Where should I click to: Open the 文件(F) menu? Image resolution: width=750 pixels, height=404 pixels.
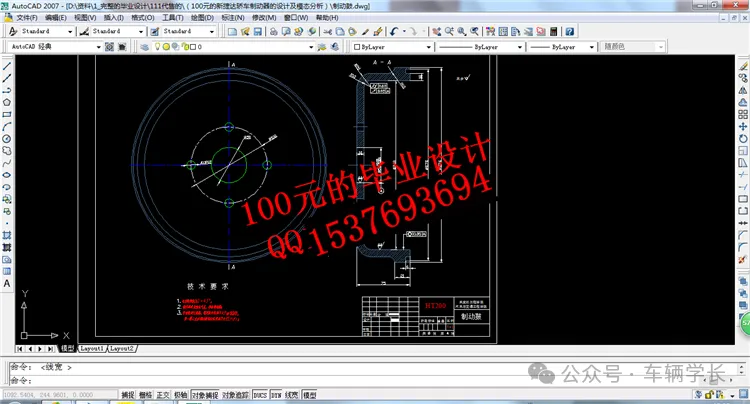coord(27,18)
